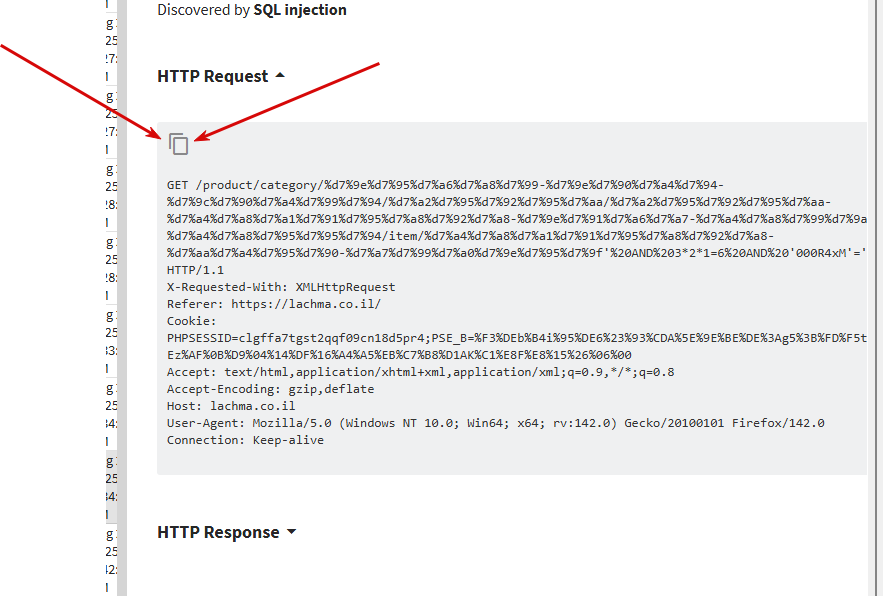
Task: Click the Accept-Encoding: gzip,deflate line
Action: (270, 389)
